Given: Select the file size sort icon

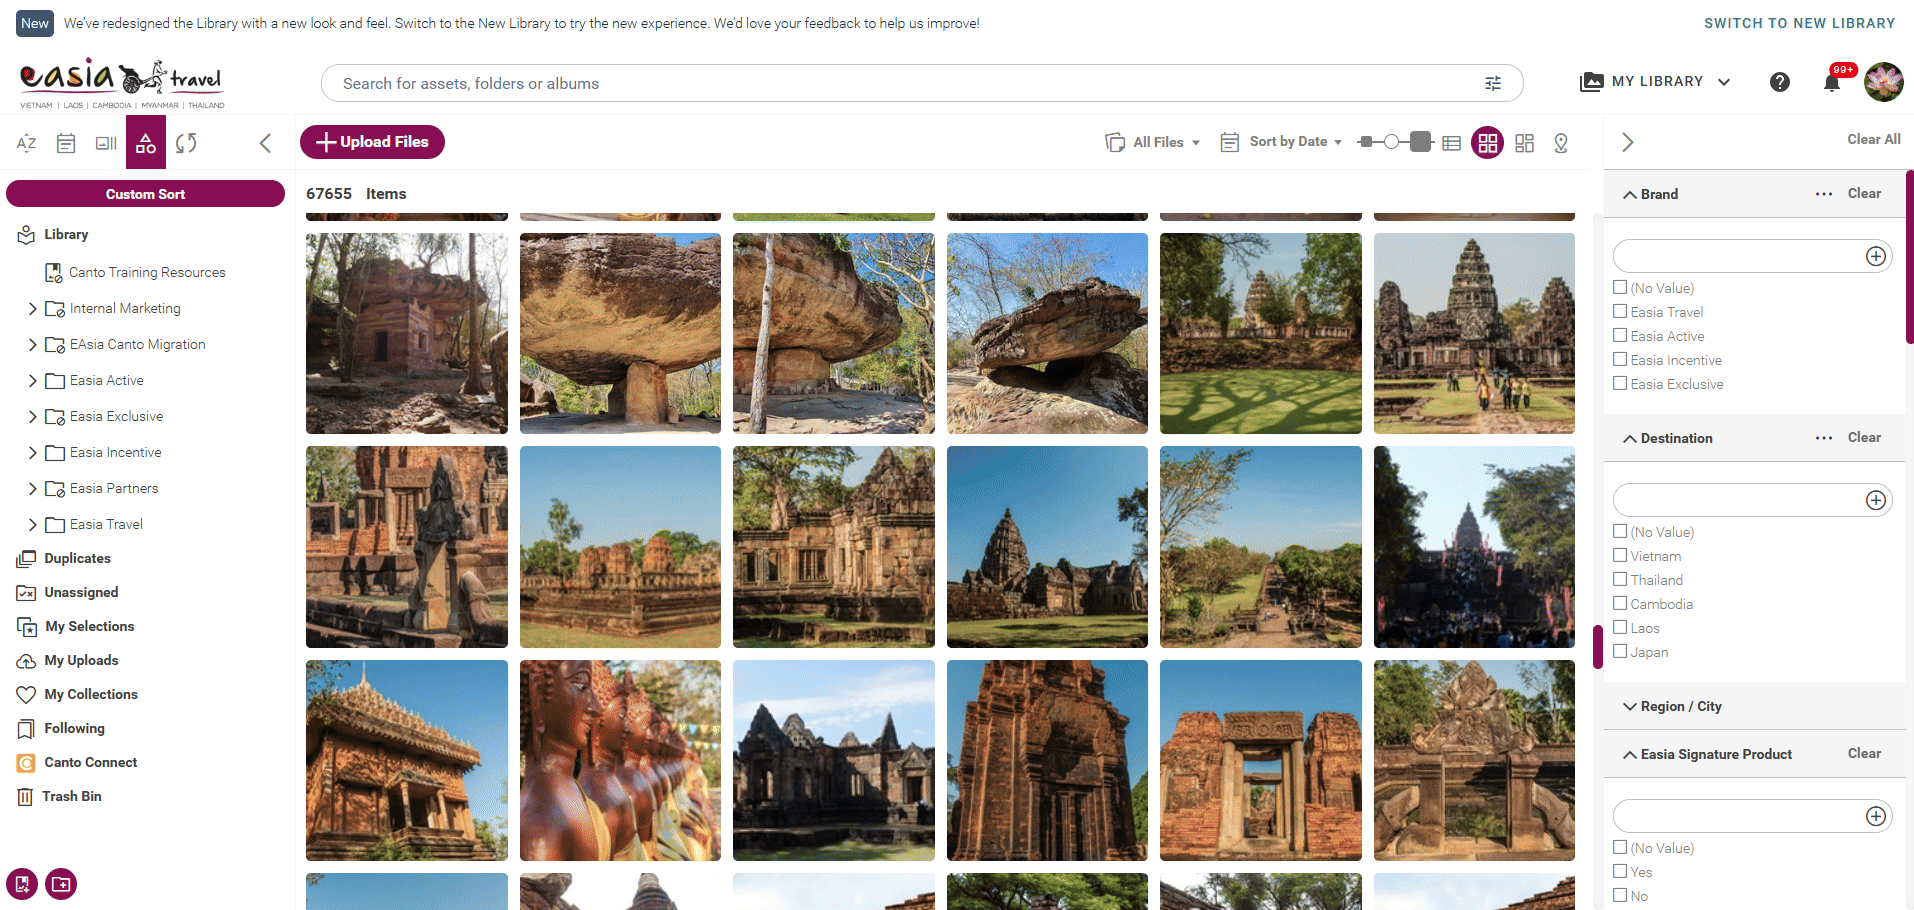Looking at the screenshot, I should pyautogui.click(x=106, y=143).
